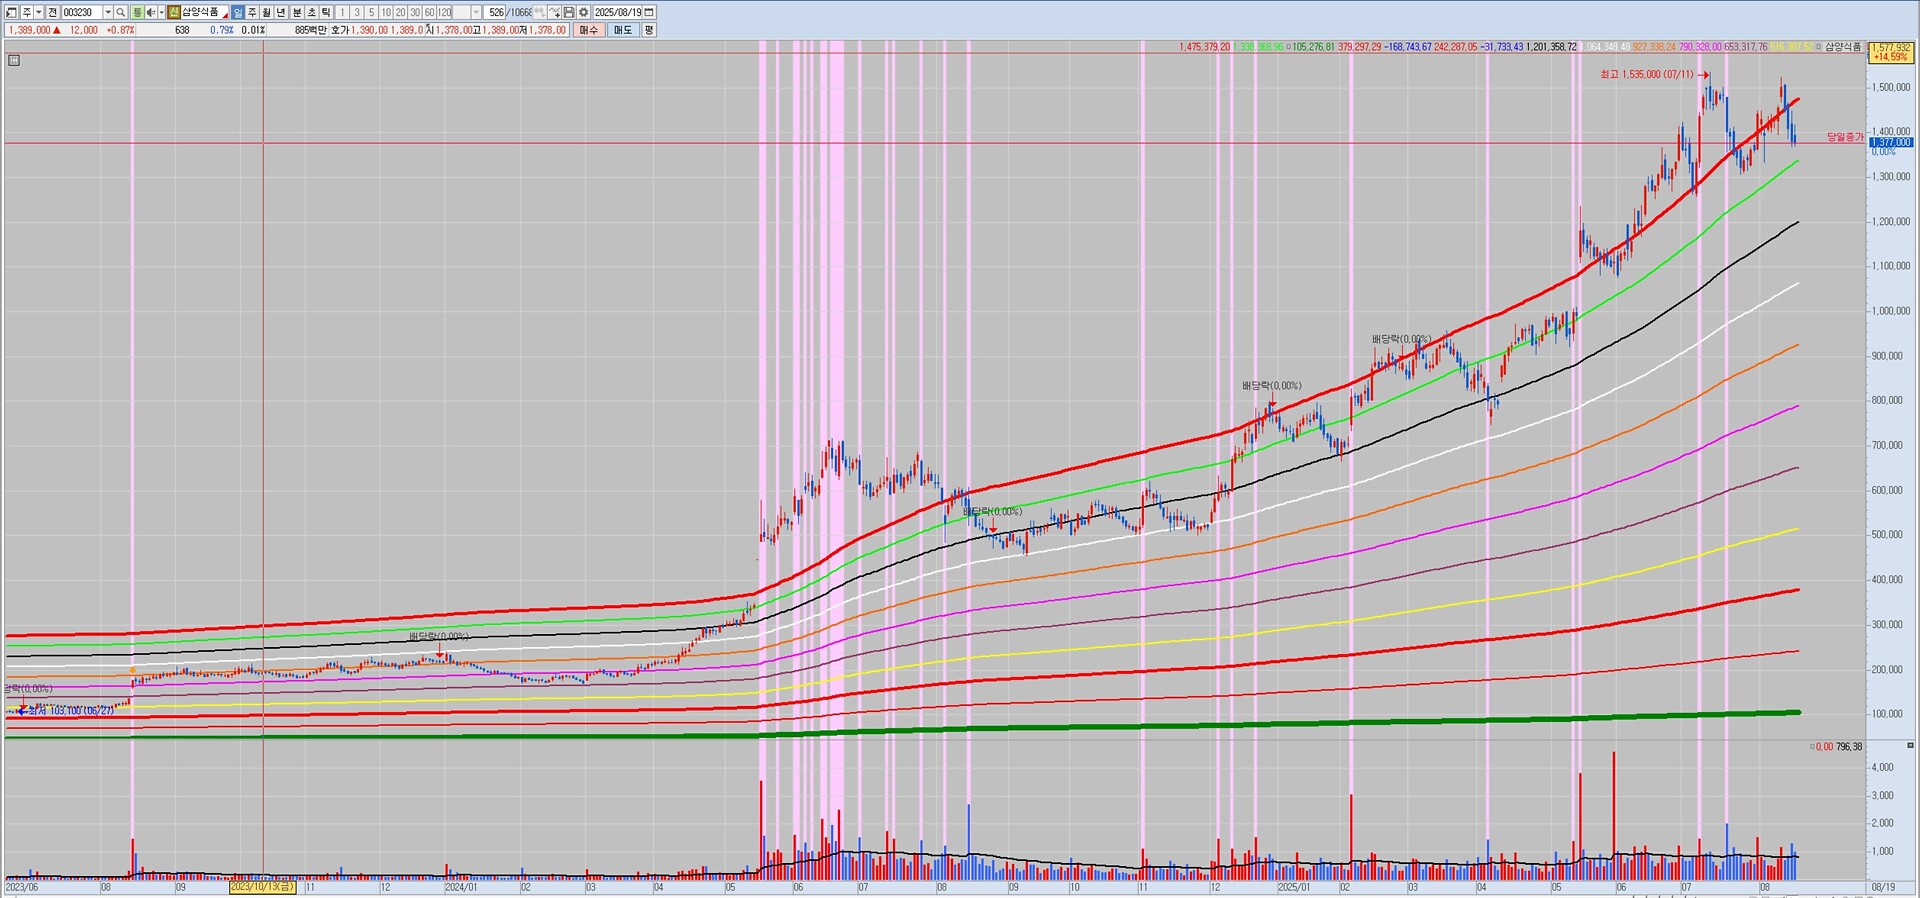Select the 20 interval button
This screenshot has height=898, width=1920.
(x=401, y=12)
